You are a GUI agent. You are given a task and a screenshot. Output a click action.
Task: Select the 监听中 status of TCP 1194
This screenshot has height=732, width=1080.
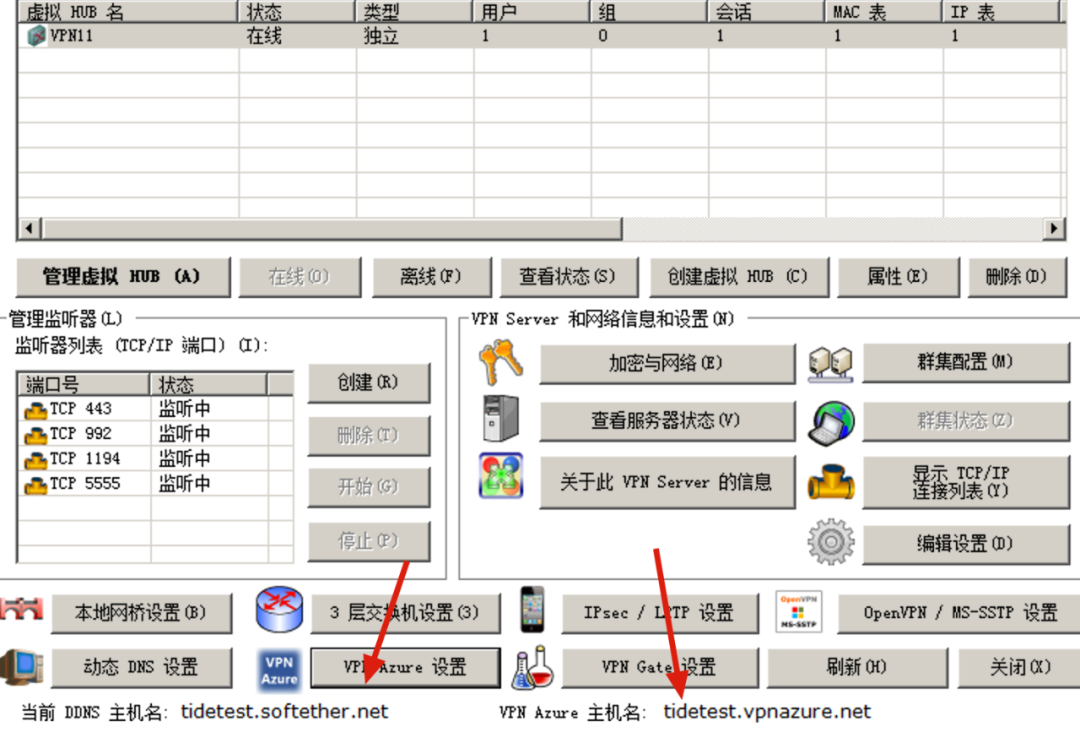[x=184, y=459]
